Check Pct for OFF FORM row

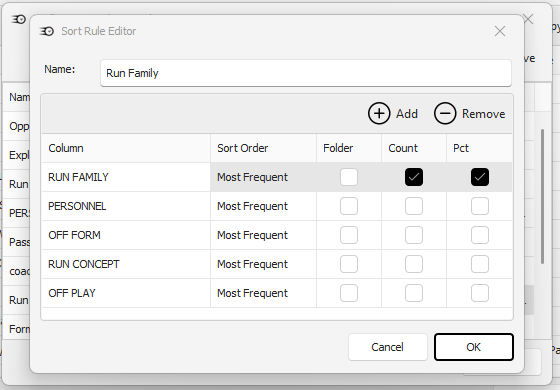(x=480, y=235)
